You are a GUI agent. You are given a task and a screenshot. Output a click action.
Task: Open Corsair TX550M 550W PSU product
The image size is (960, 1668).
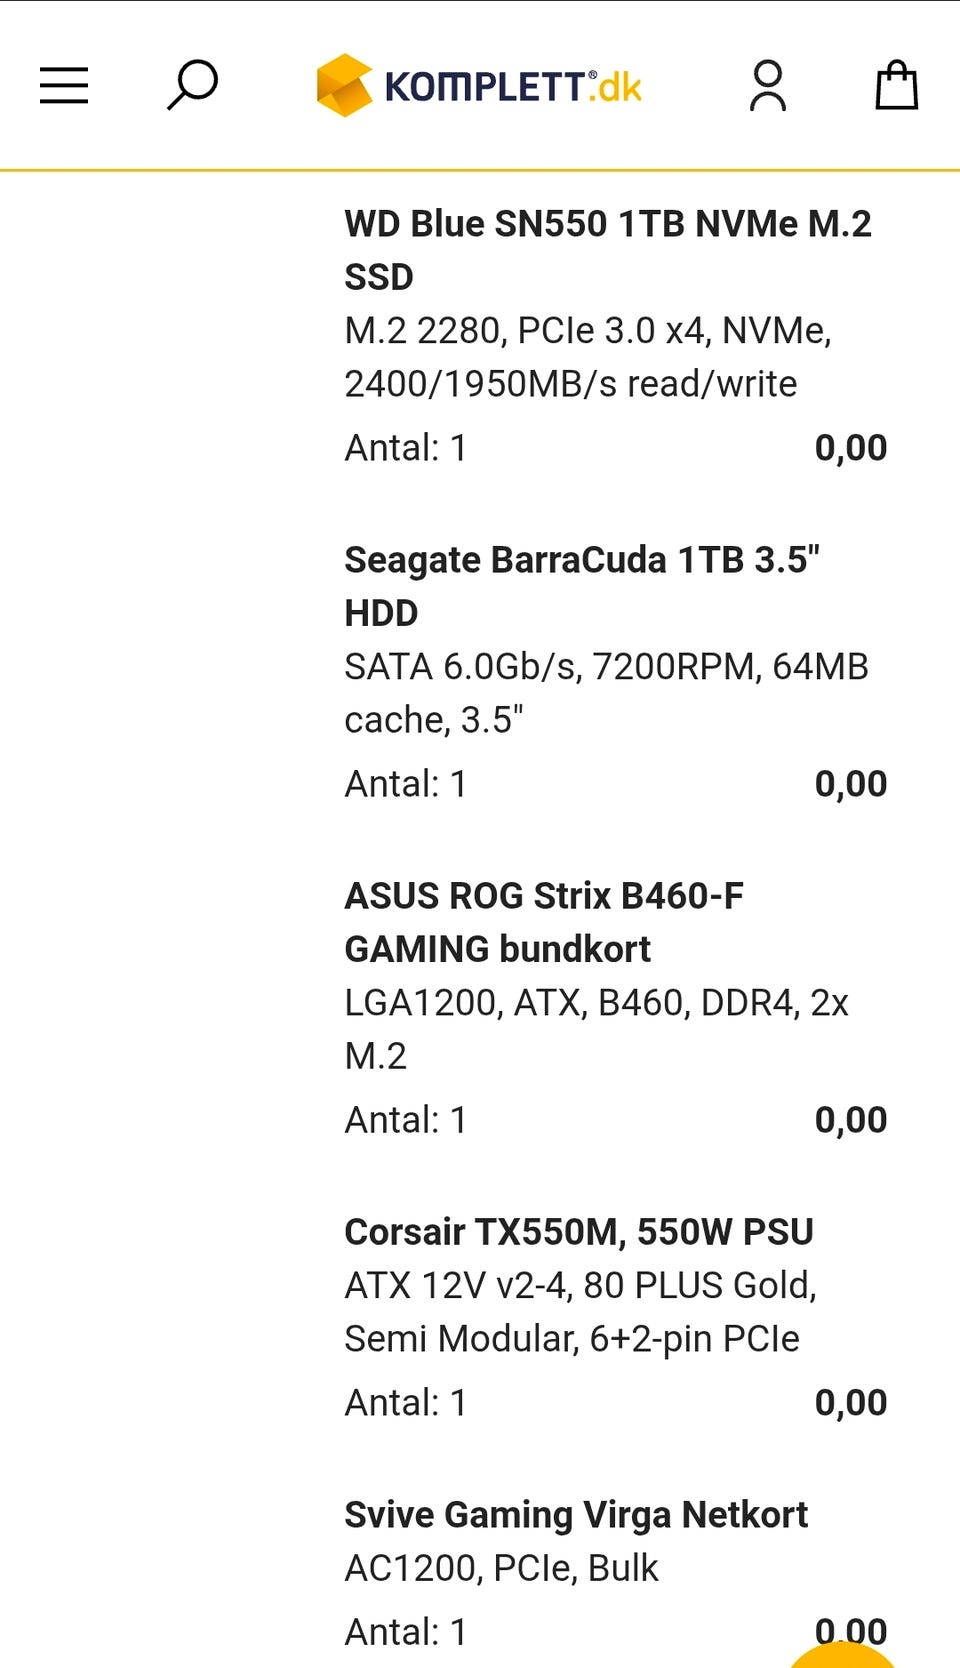coord(578,1232)
